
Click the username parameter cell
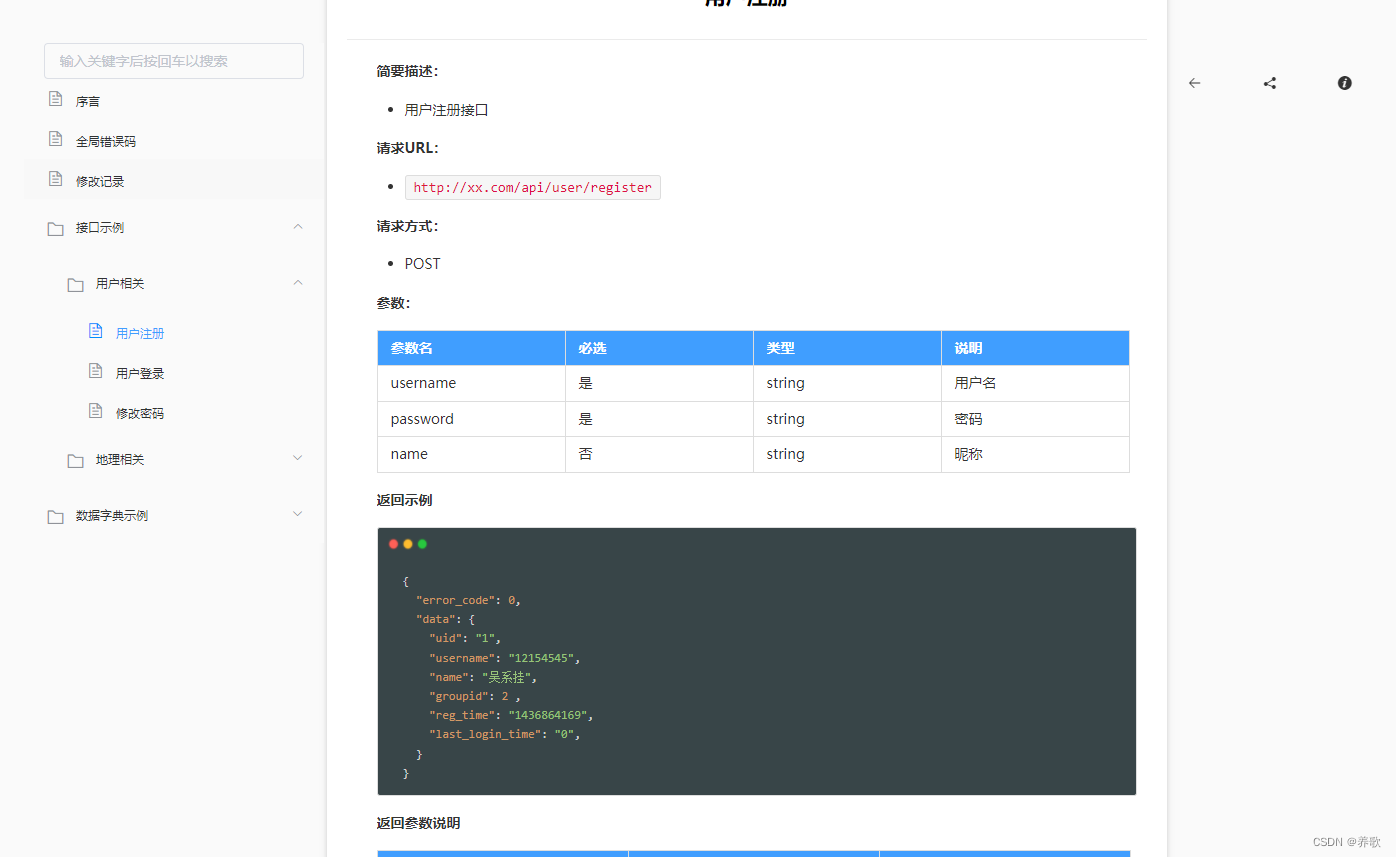[471, 383]
